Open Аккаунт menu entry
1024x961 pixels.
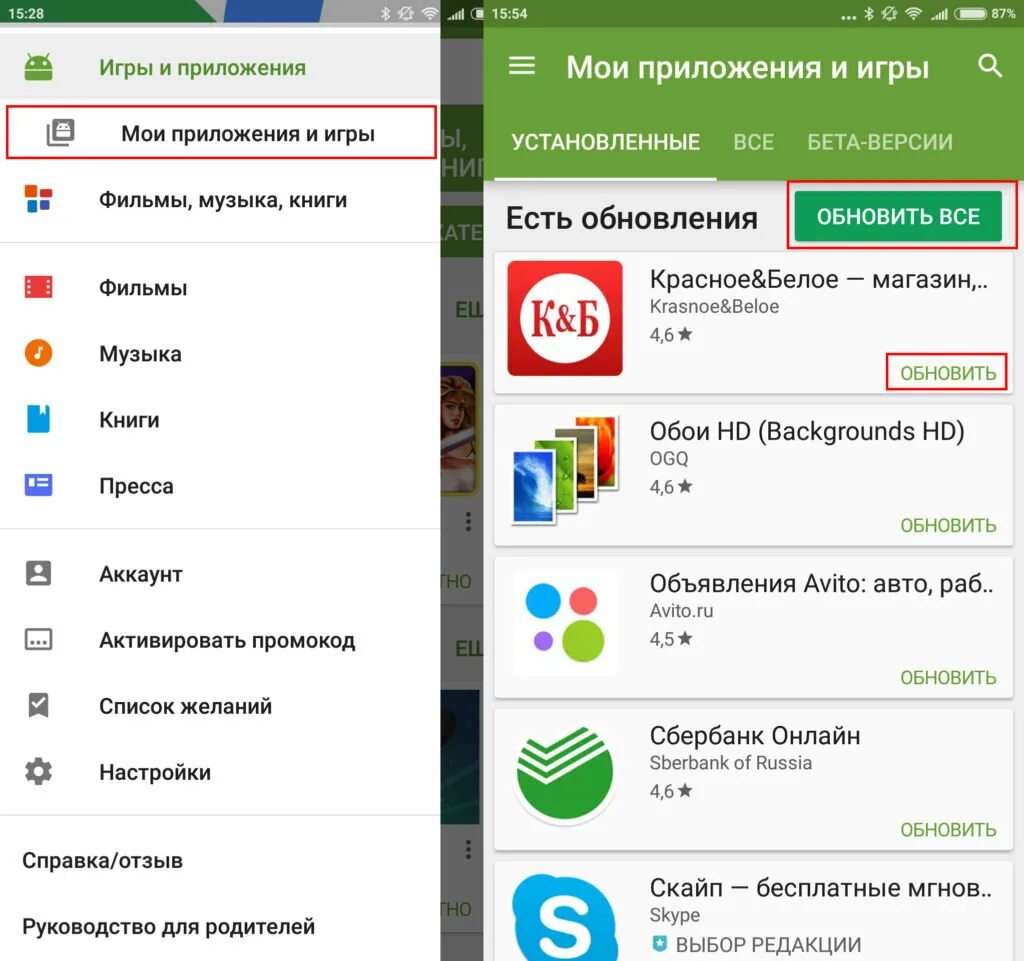[220, 573]
